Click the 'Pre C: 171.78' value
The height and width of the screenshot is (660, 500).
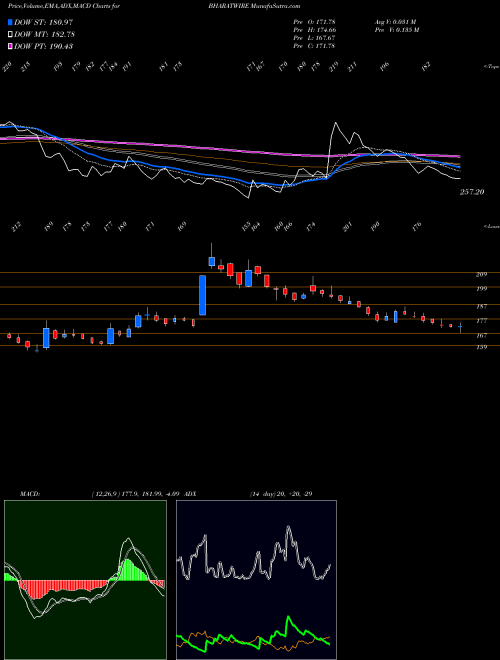click(314, 46)
